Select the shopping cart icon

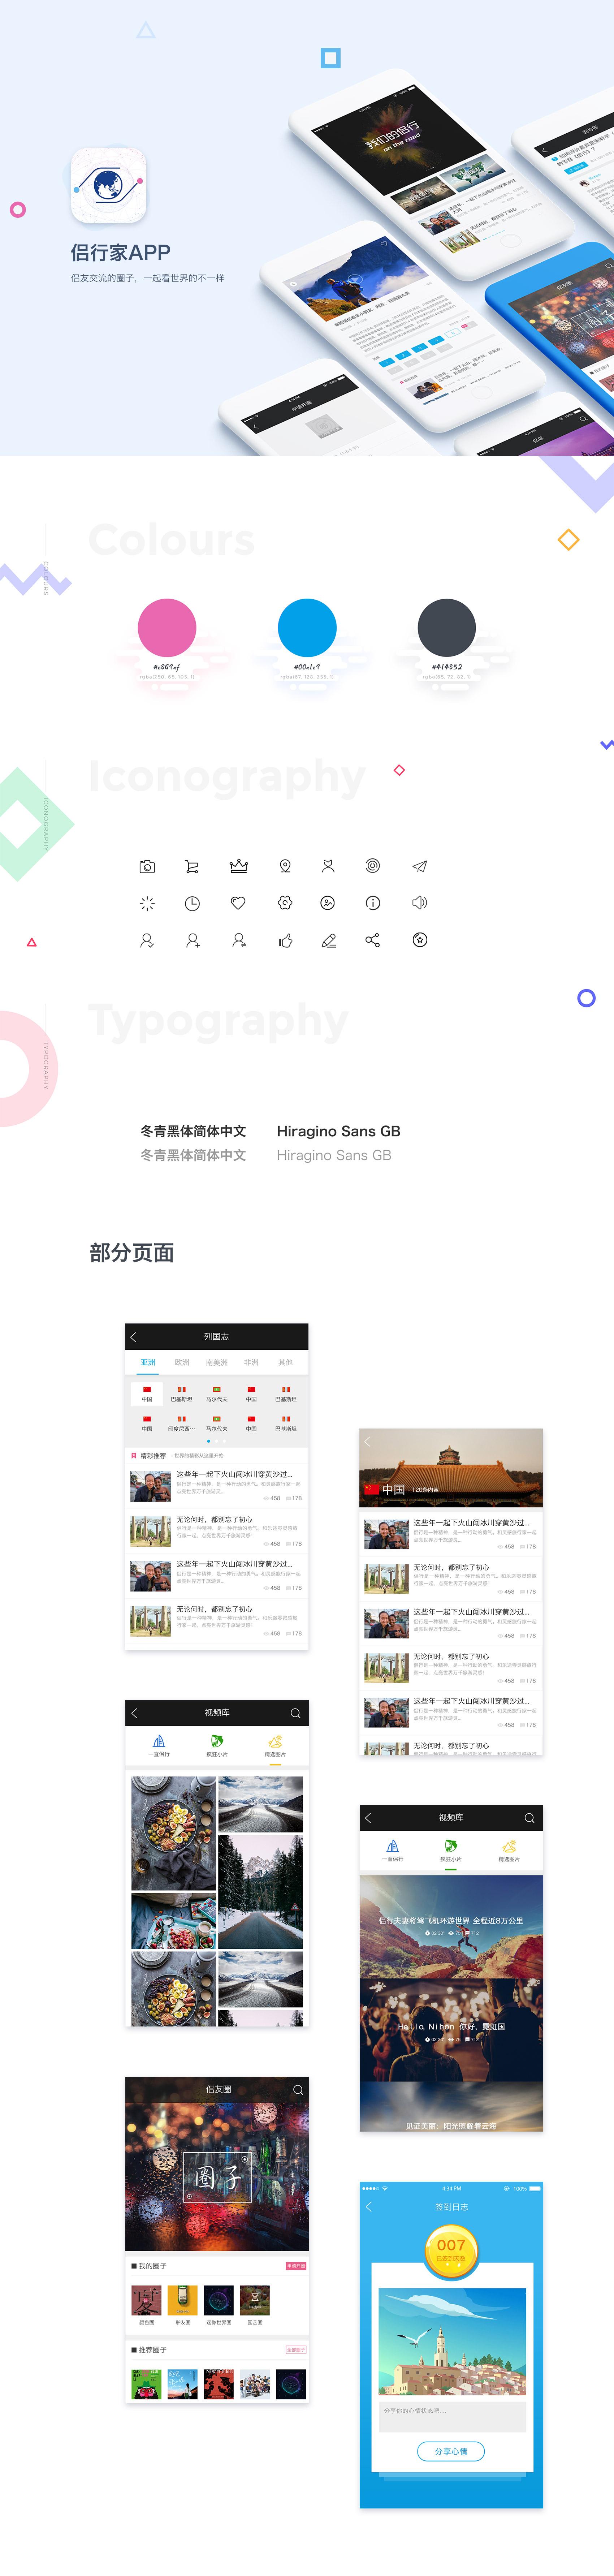point(192,866)
